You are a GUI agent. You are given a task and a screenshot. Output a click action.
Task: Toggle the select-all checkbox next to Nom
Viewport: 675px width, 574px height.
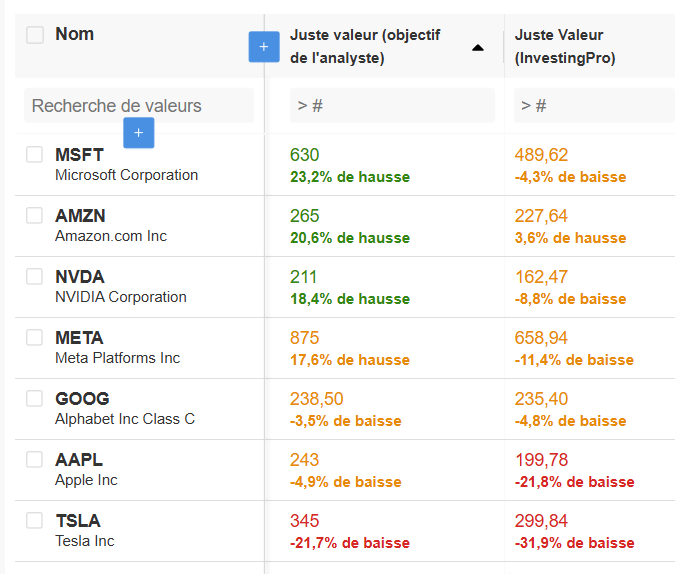35,35
